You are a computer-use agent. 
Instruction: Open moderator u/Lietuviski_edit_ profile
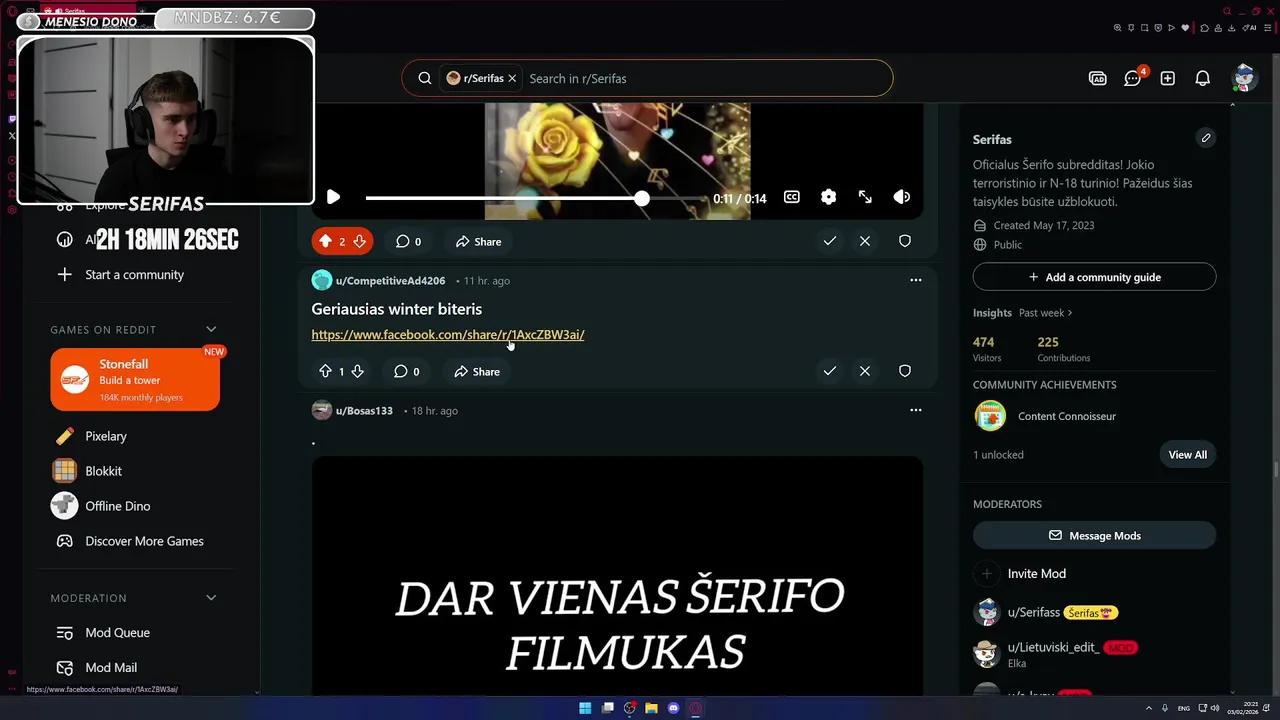(1054, 648)
